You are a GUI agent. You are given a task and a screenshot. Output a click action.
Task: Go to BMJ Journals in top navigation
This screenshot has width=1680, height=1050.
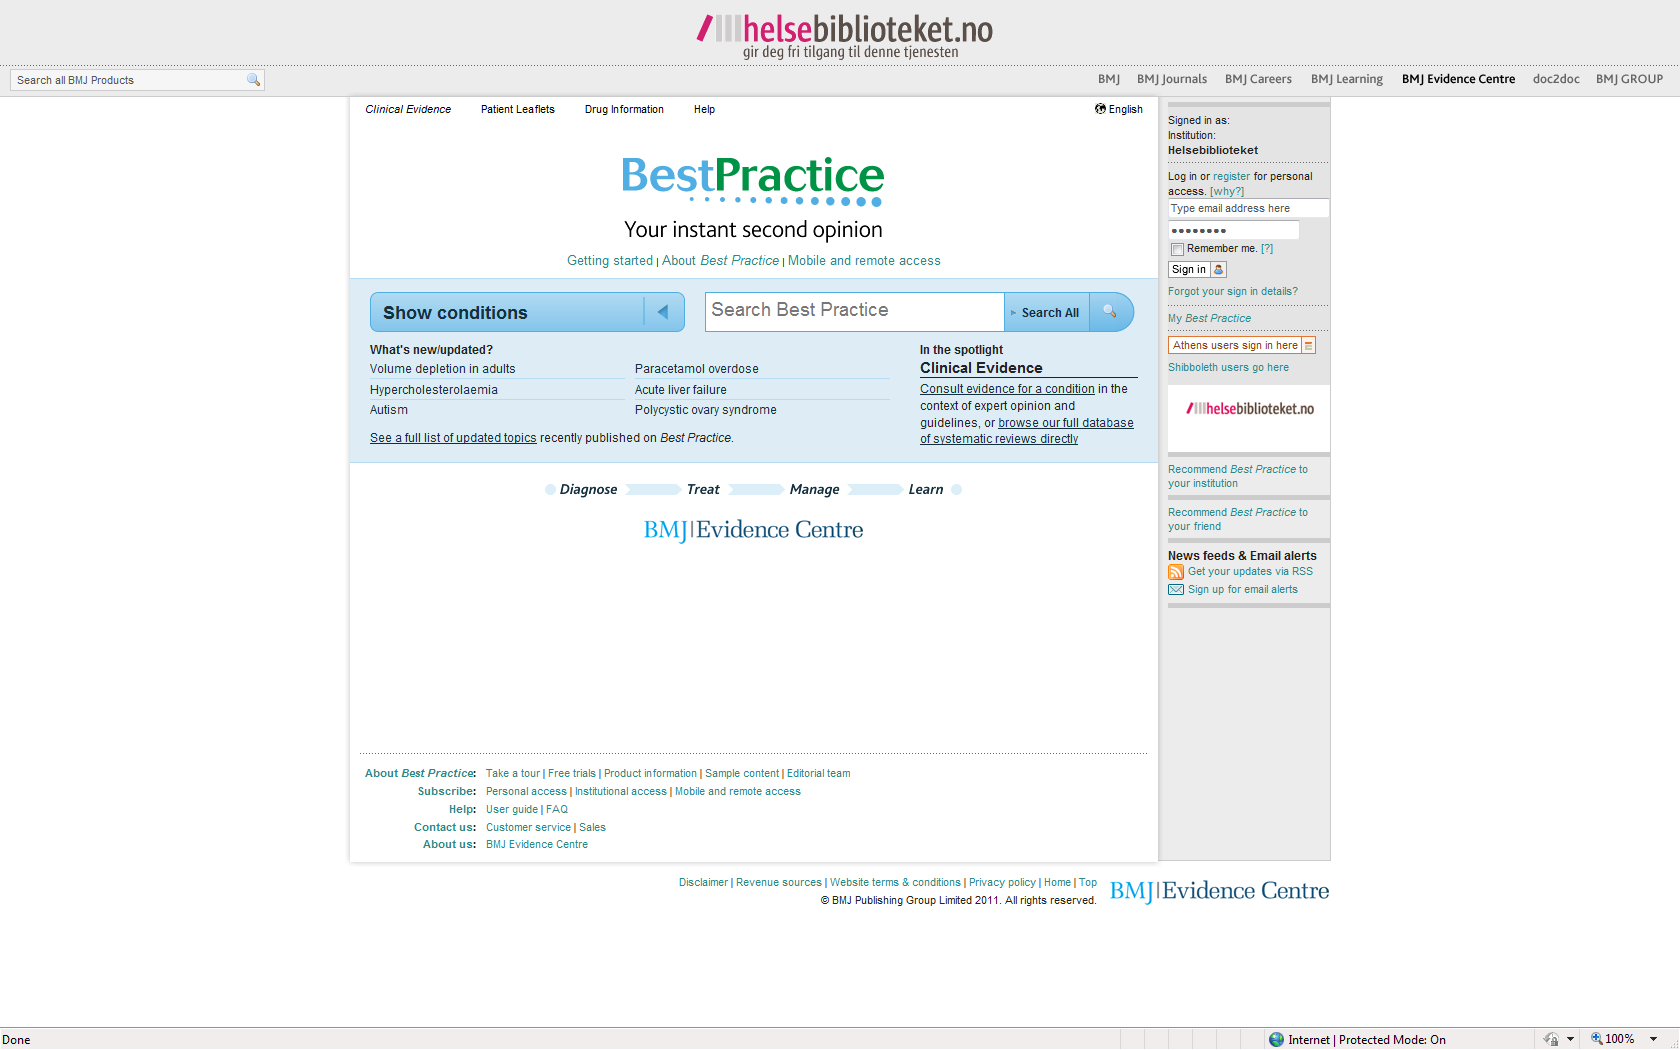tap(1172, 79)
